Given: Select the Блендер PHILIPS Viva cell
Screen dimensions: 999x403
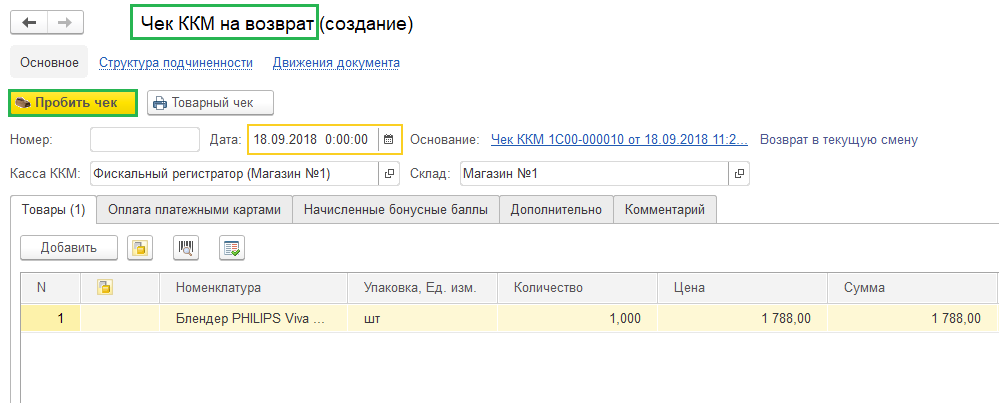Looking at the screenshot, I should [x=254, y=318].
